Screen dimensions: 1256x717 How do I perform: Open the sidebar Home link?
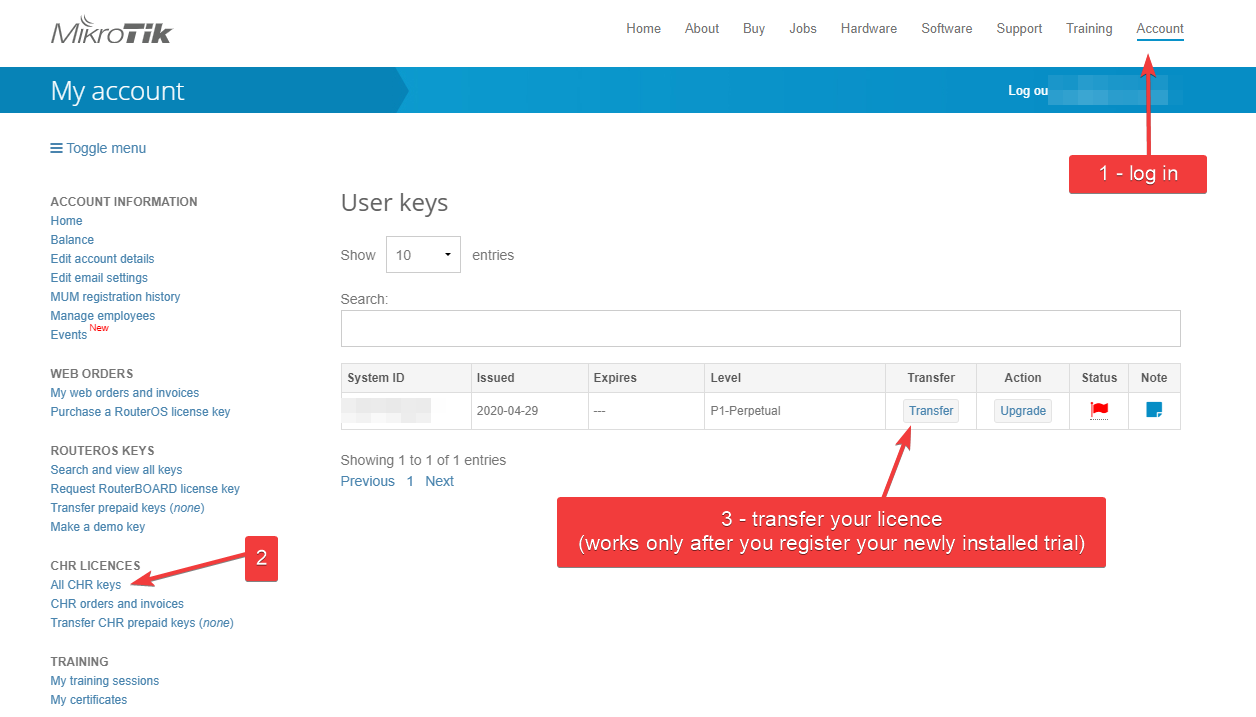(x=66, y=221)
